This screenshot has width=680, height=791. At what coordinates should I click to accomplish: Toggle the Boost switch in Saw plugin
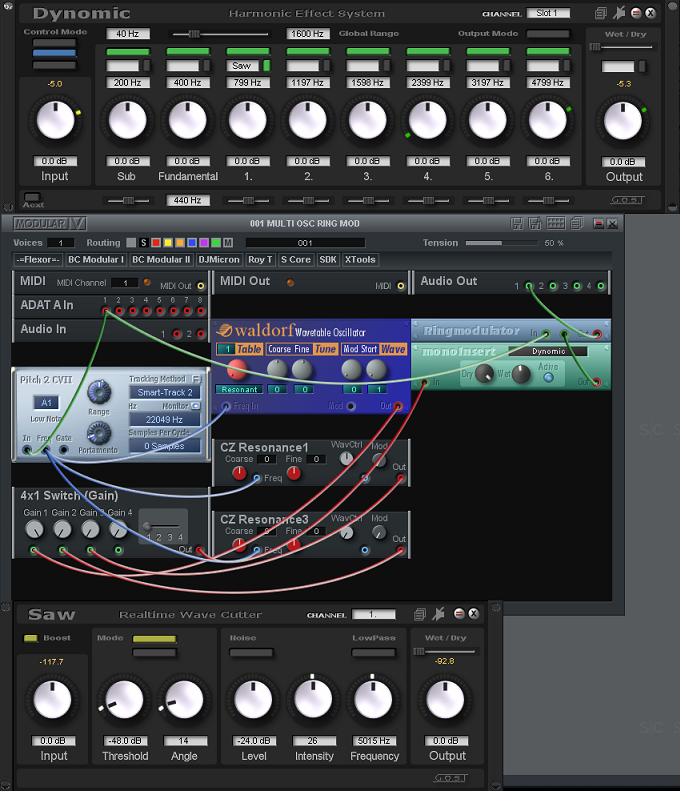(31, 638)
